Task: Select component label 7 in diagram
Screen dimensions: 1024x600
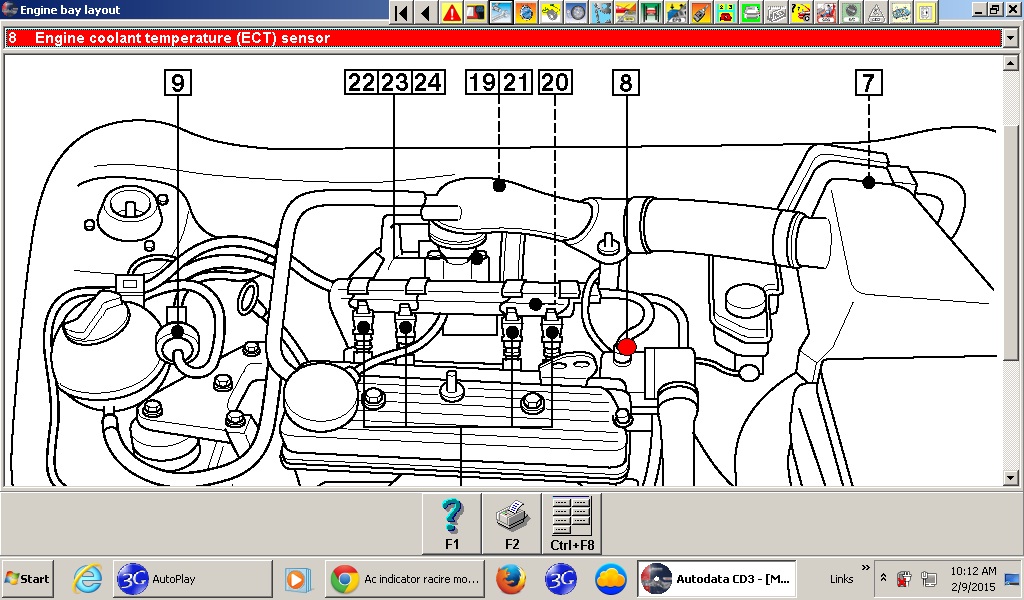Action: (868, 82)
